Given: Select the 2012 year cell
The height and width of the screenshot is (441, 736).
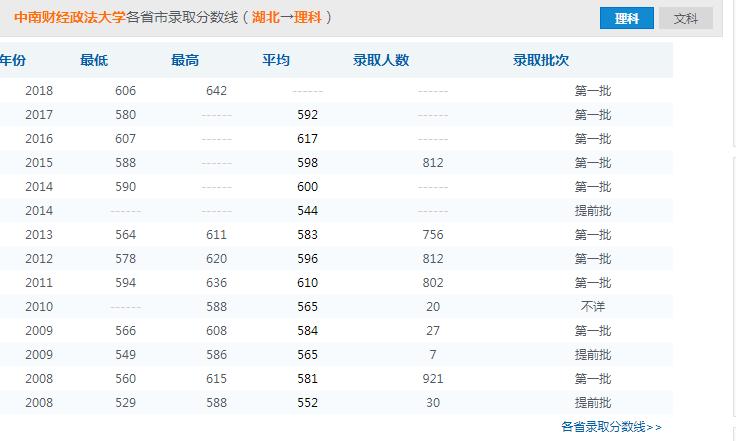Looking at the screenshot, I should tap(39, 259).
